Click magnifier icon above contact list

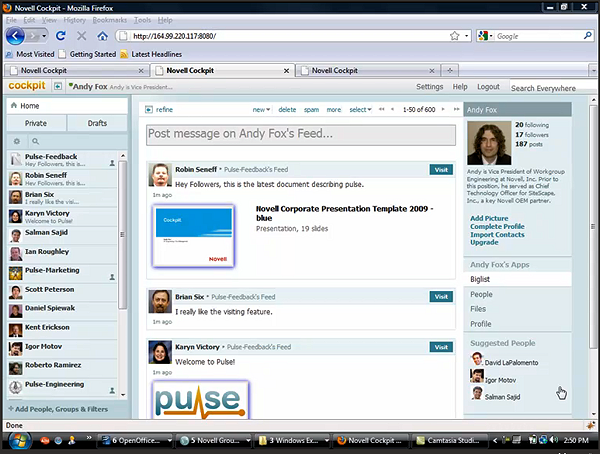click(x=36, y=141)
